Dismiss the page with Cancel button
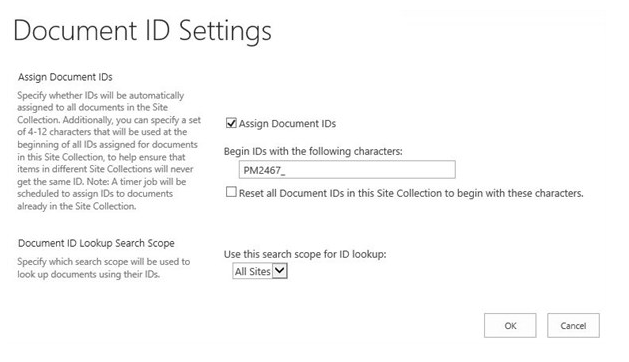The image size is (629, 362). (x=573, y=325)
